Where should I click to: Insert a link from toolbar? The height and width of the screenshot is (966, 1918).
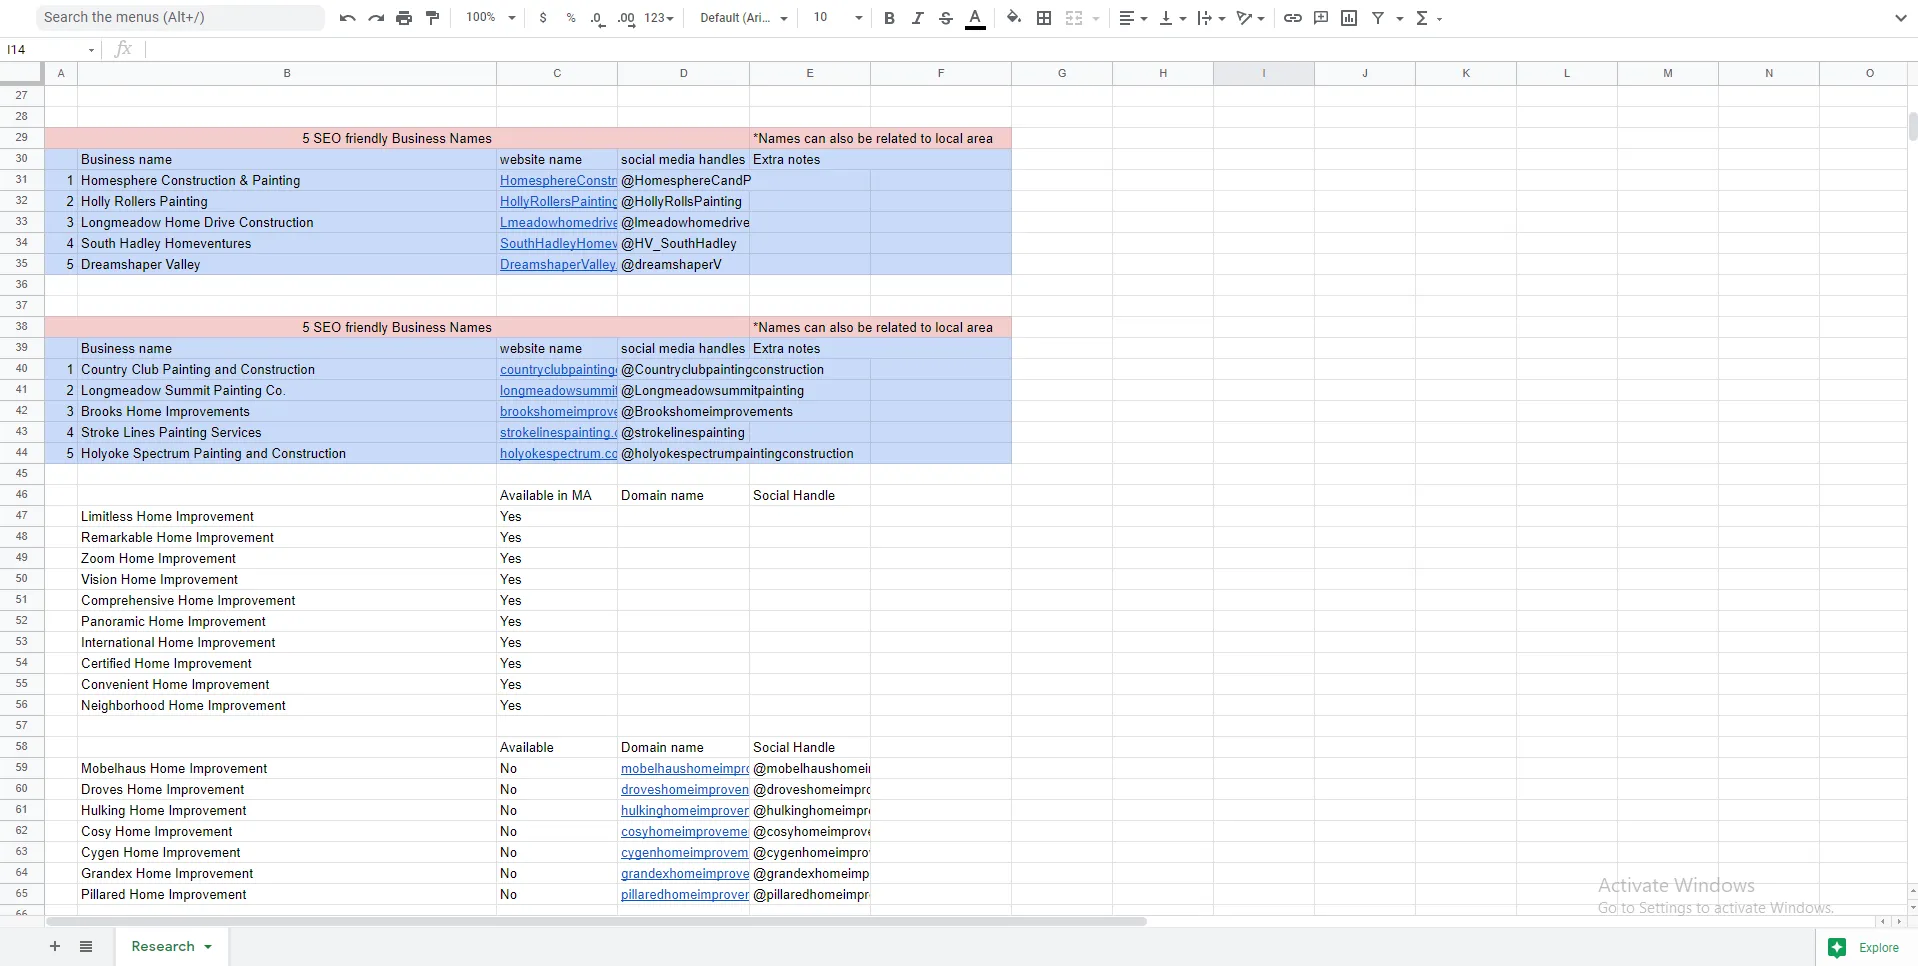pos(1293,18)
